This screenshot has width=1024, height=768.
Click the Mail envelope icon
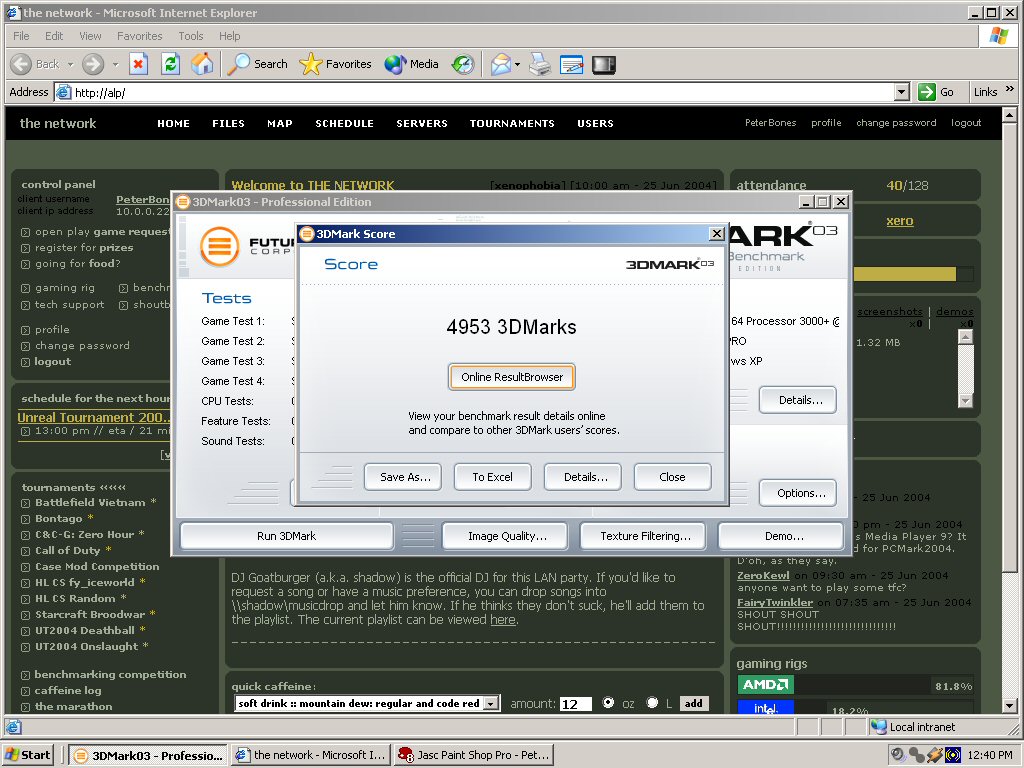pos(500,64)
